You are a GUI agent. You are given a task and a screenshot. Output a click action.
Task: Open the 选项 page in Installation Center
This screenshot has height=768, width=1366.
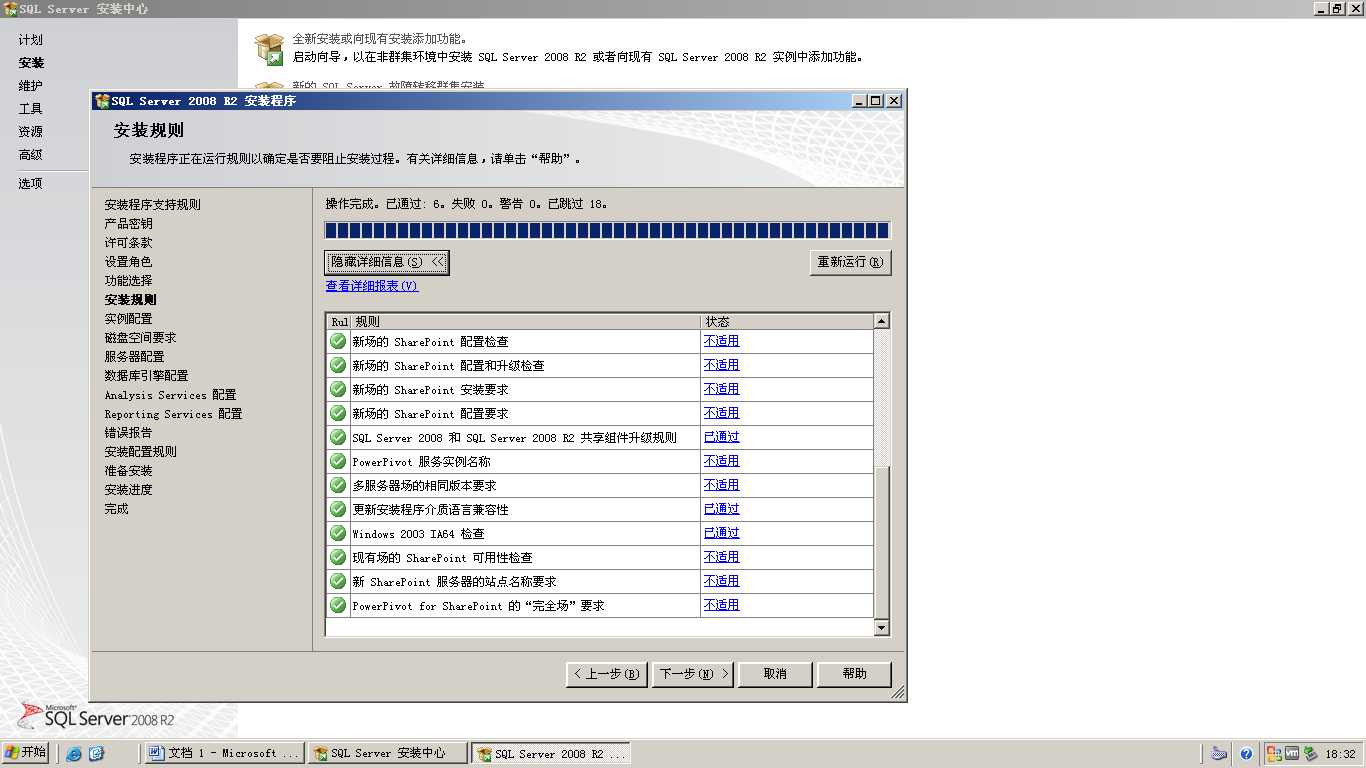31,184
